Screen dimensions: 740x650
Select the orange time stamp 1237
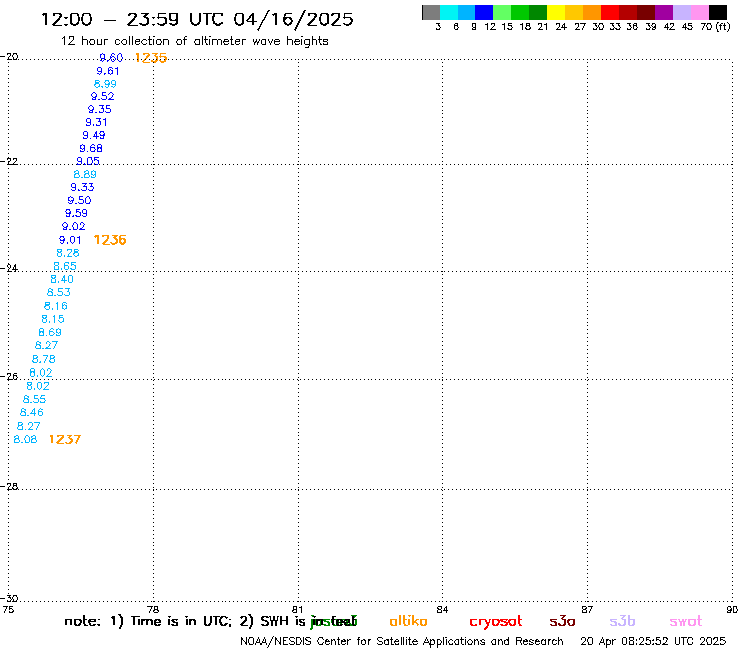coord(65,439)
